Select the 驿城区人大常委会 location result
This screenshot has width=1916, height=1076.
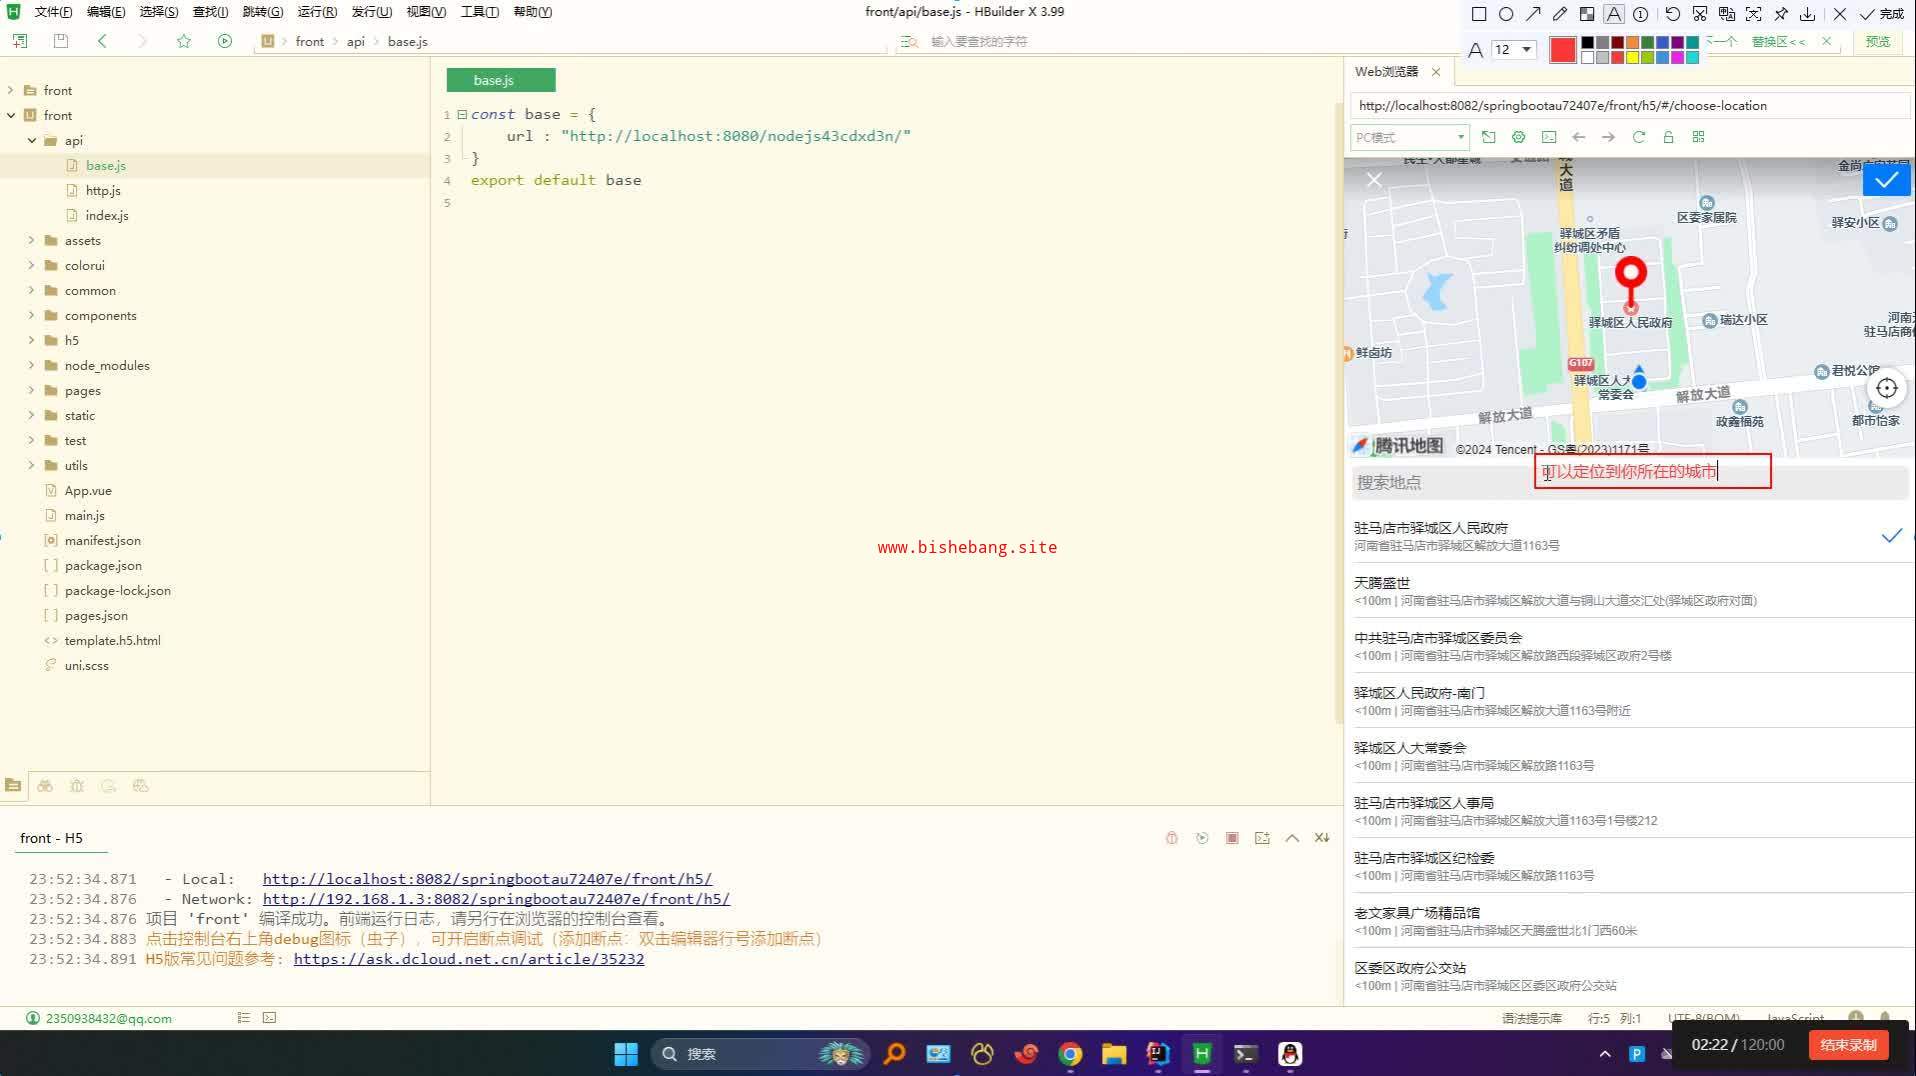[x=1630, y=756]
